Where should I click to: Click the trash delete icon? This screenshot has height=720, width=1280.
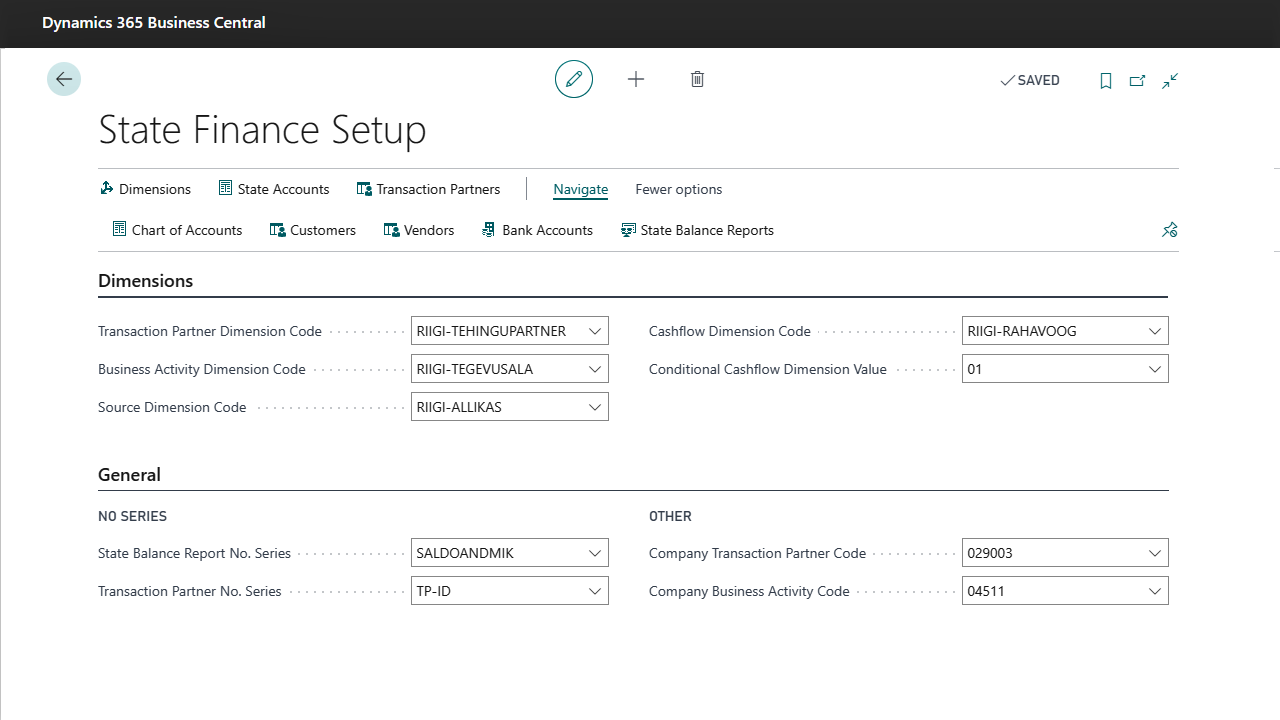pos(698,79)
